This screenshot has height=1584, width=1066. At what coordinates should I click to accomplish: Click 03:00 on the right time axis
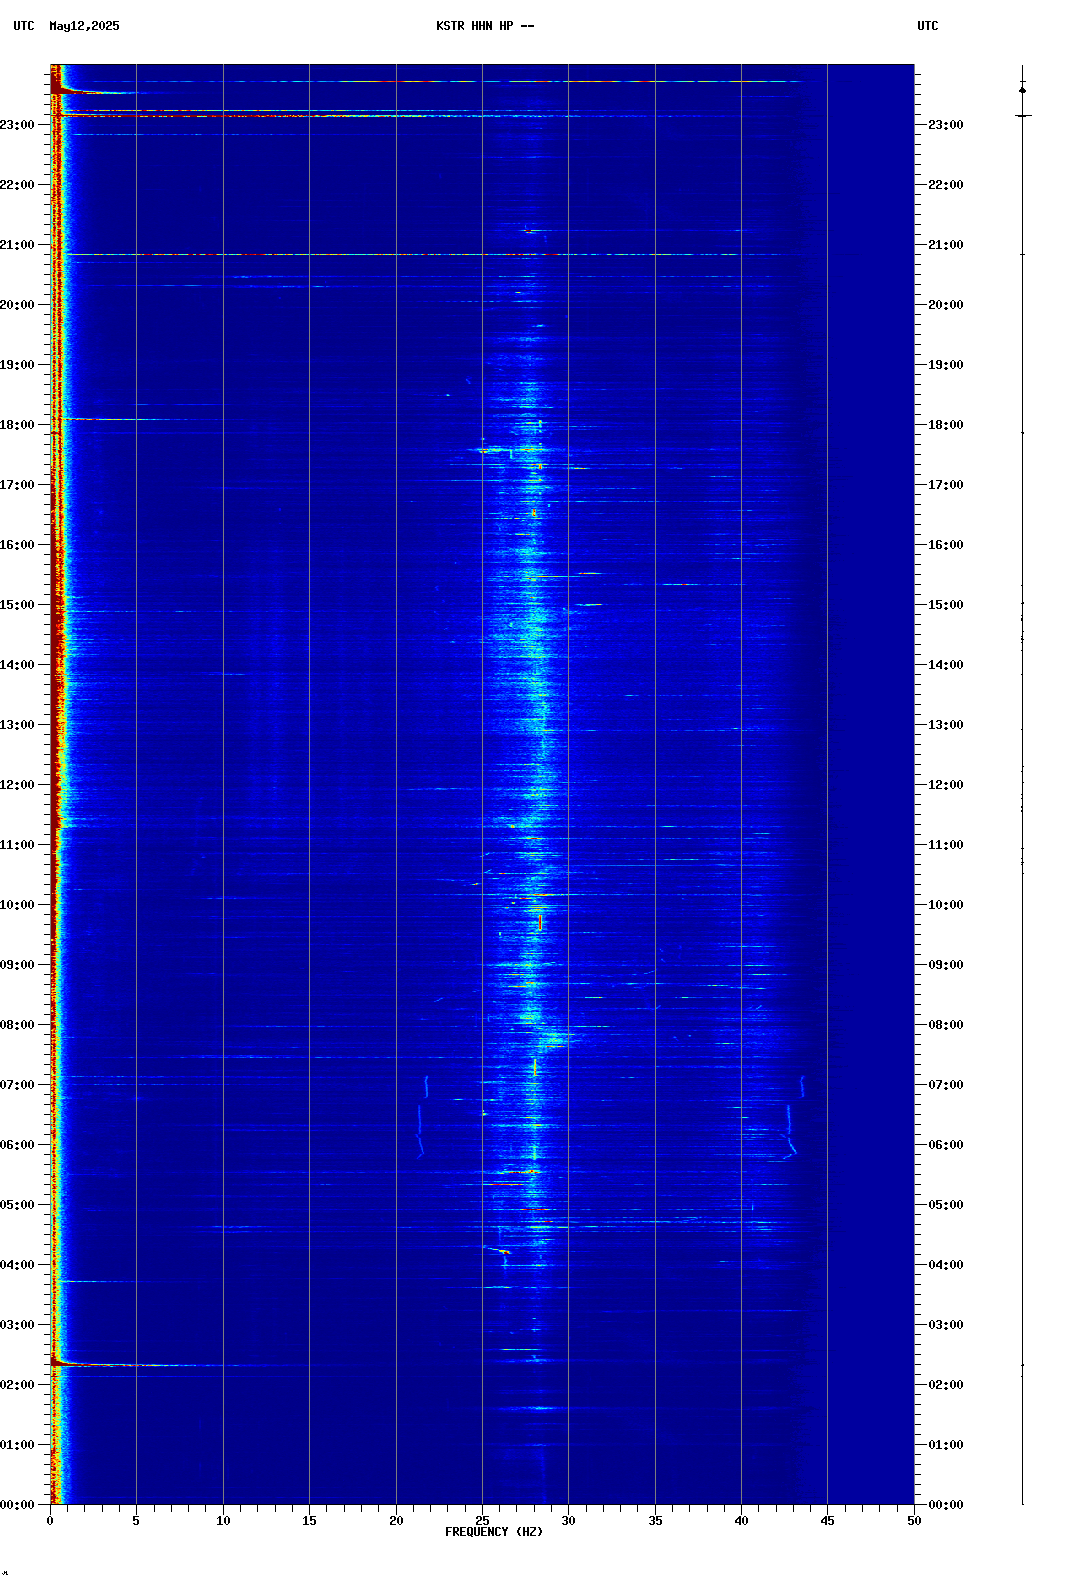(x=946, y=1325)
